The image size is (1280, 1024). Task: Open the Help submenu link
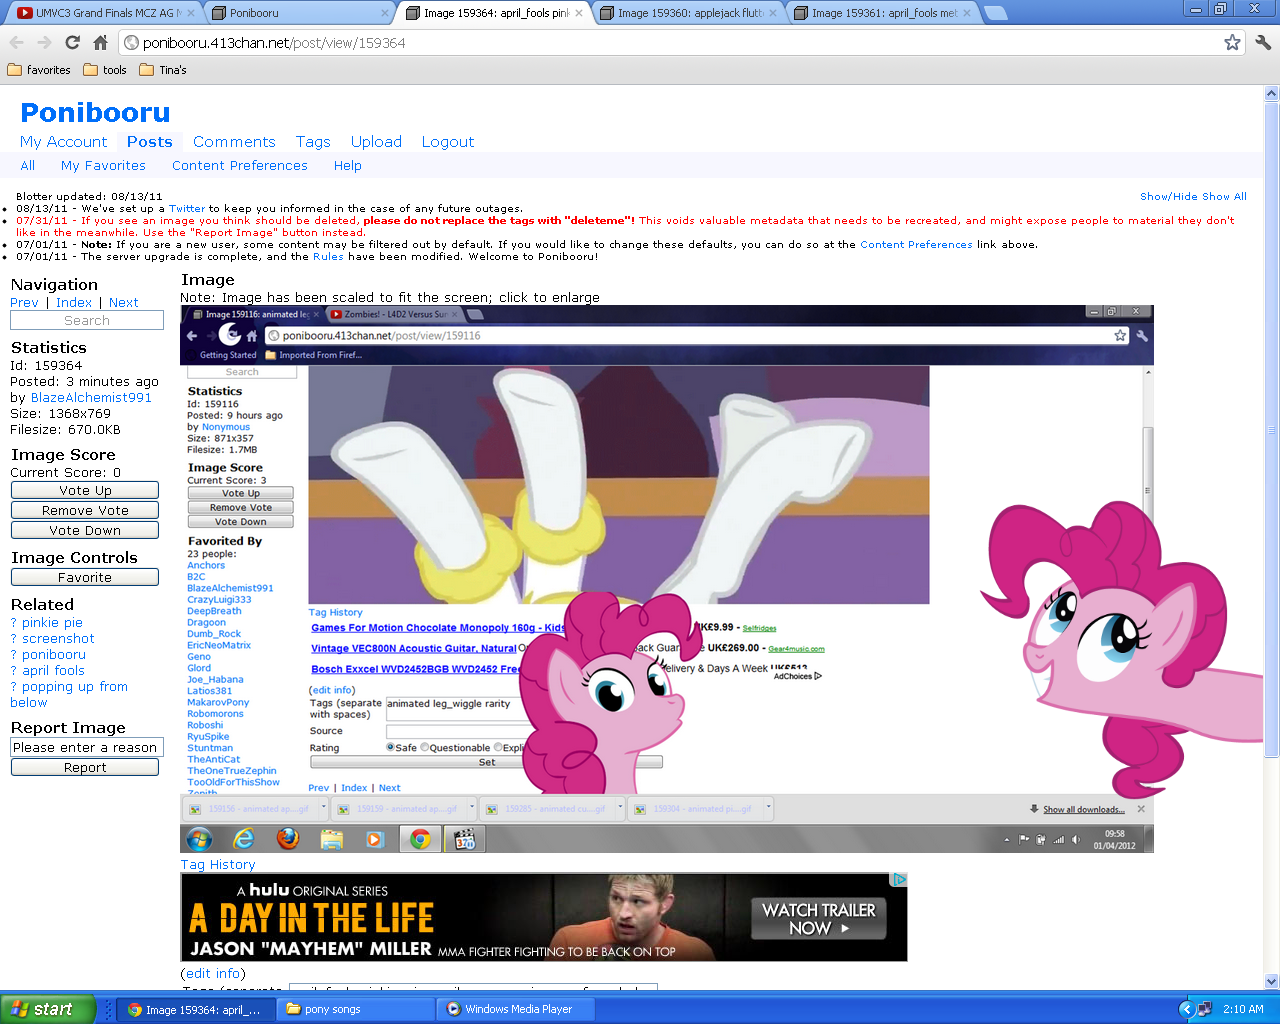(348, 166)
